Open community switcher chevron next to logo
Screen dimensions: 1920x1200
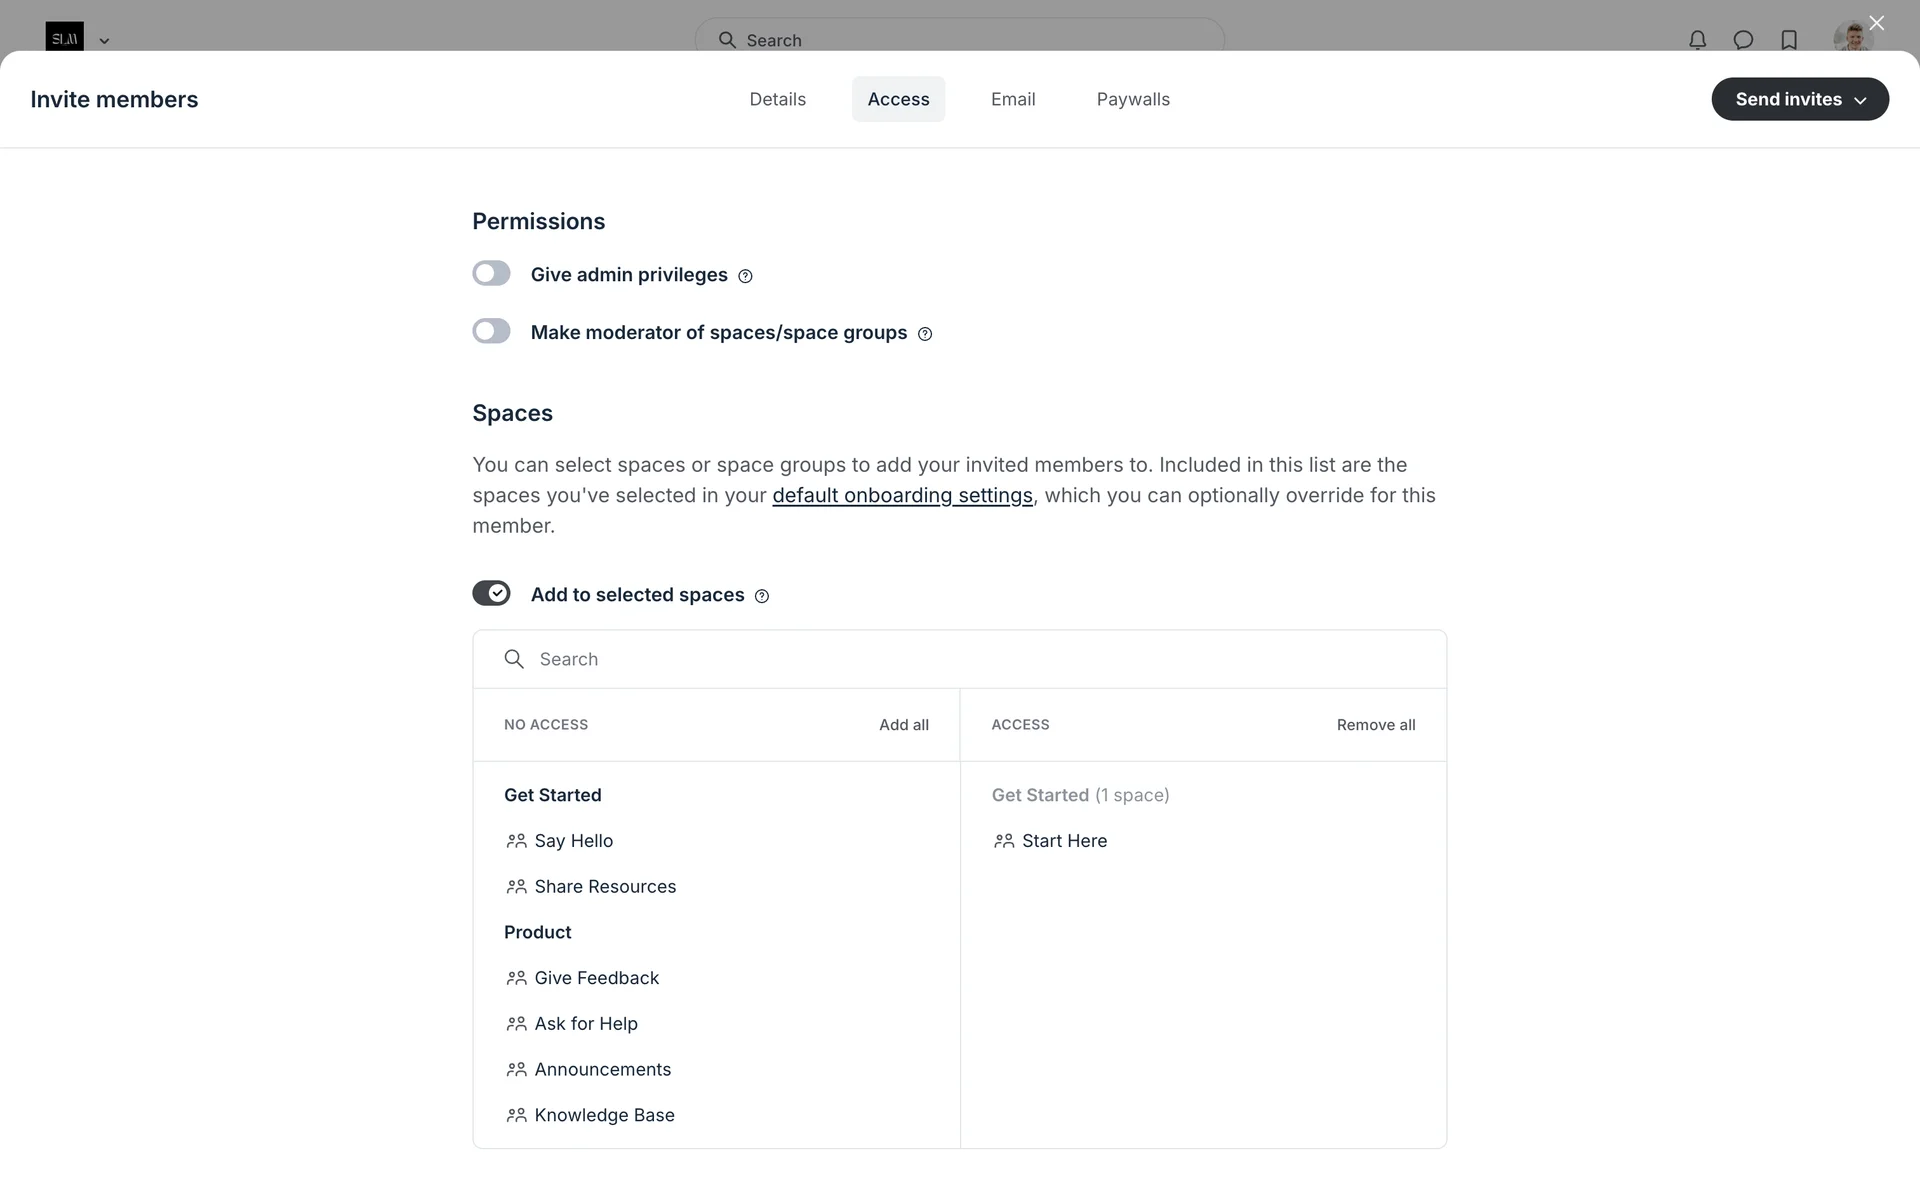(104, 41)
